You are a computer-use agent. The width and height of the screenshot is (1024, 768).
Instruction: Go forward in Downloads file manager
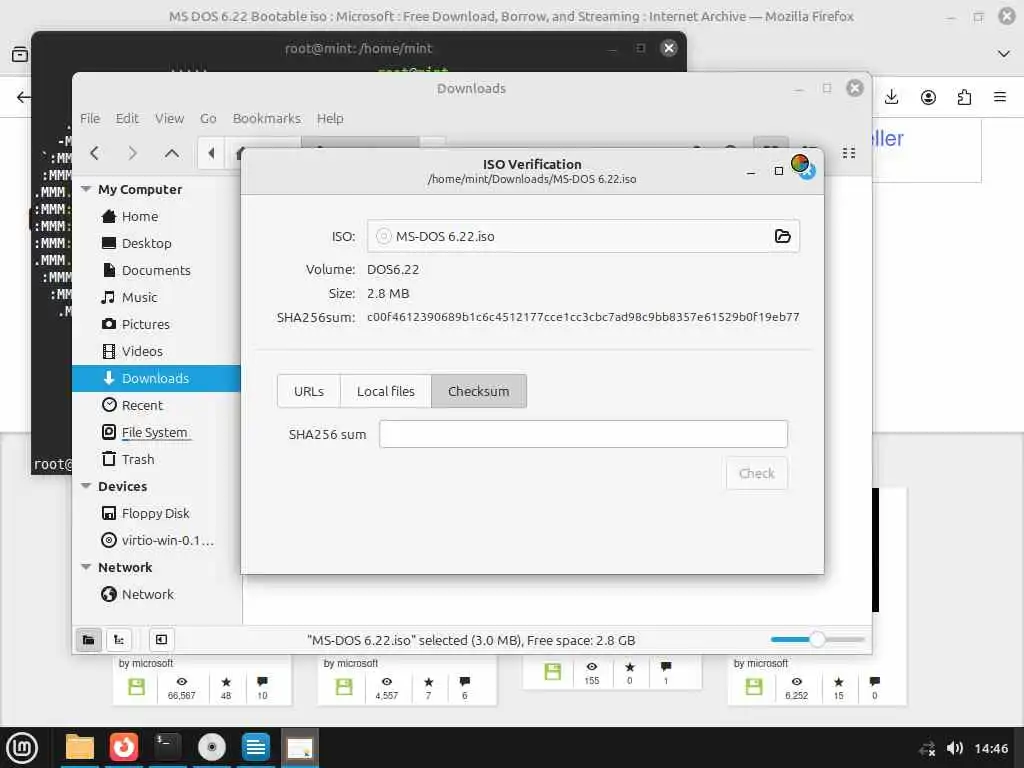click(x=133, y=153)
